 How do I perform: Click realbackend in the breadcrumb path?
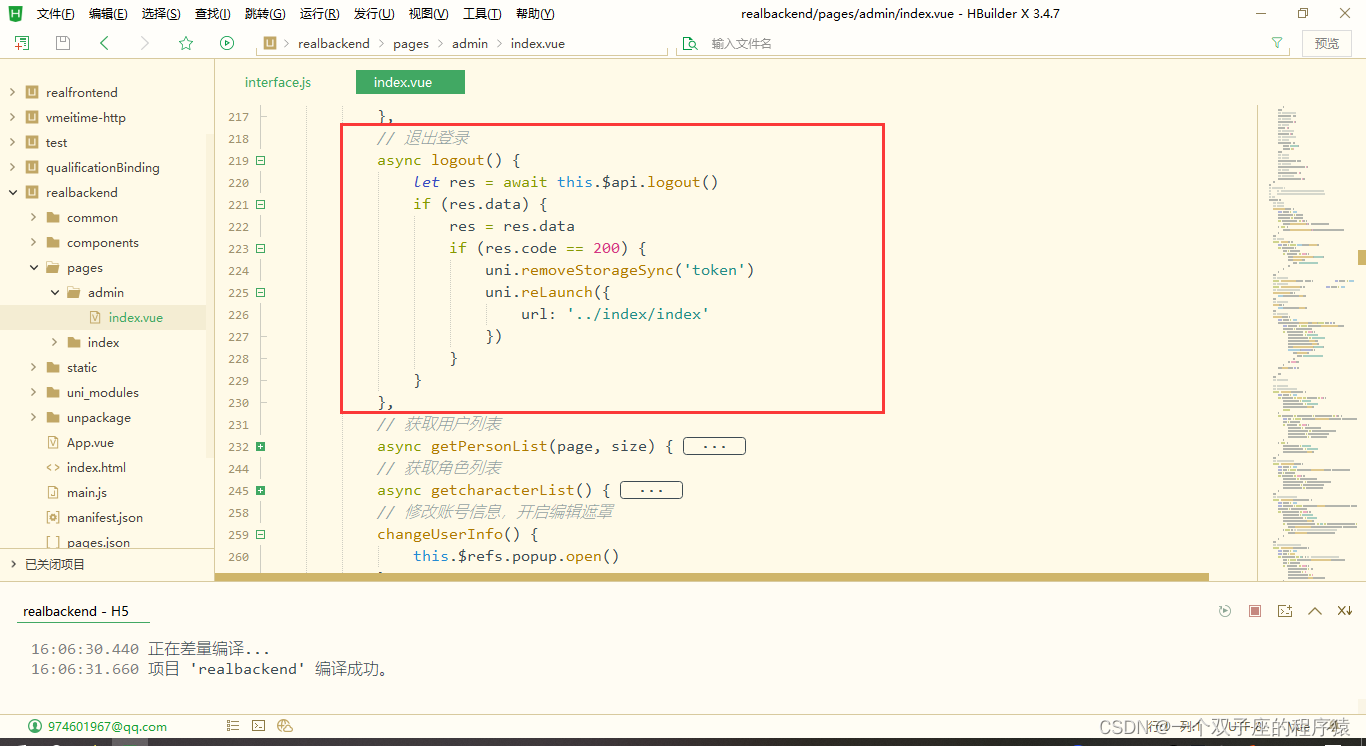click(333, 44)
